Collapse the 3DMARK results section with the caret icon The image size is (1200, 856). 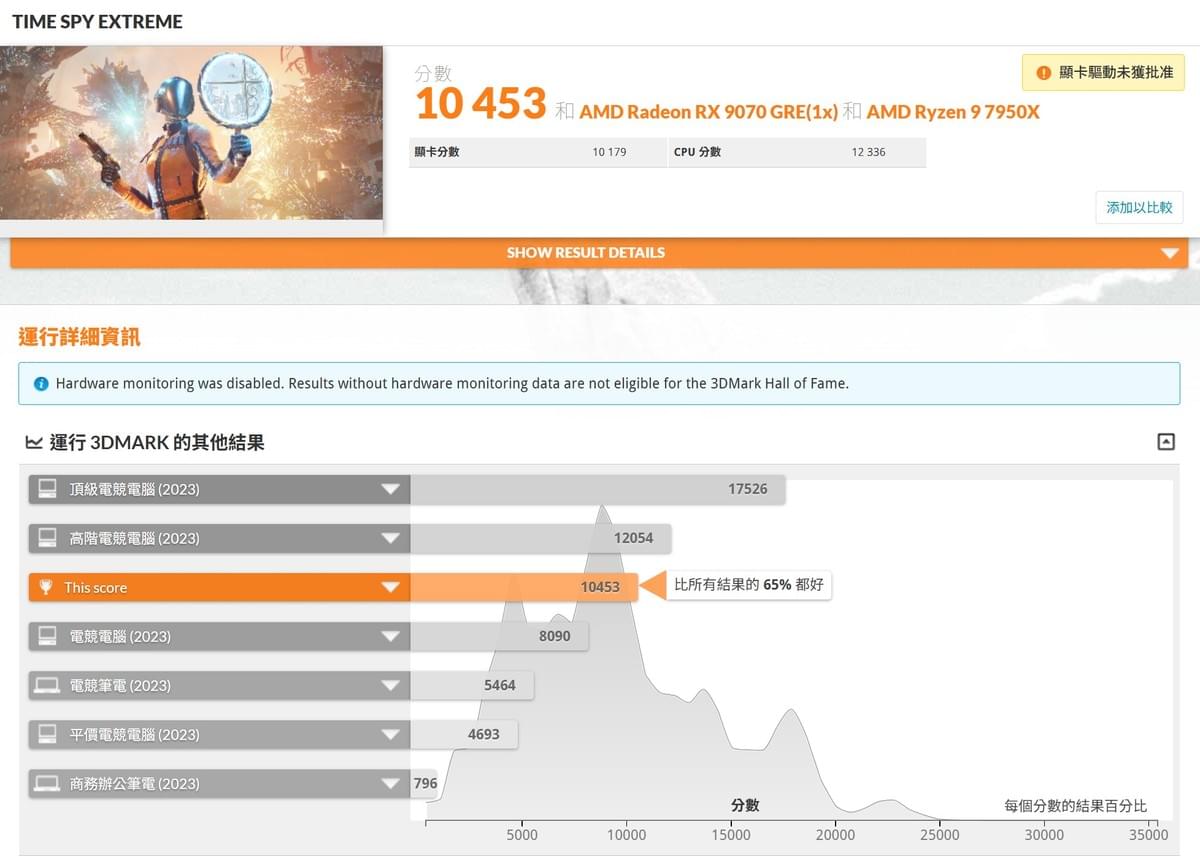point(1166,441)
